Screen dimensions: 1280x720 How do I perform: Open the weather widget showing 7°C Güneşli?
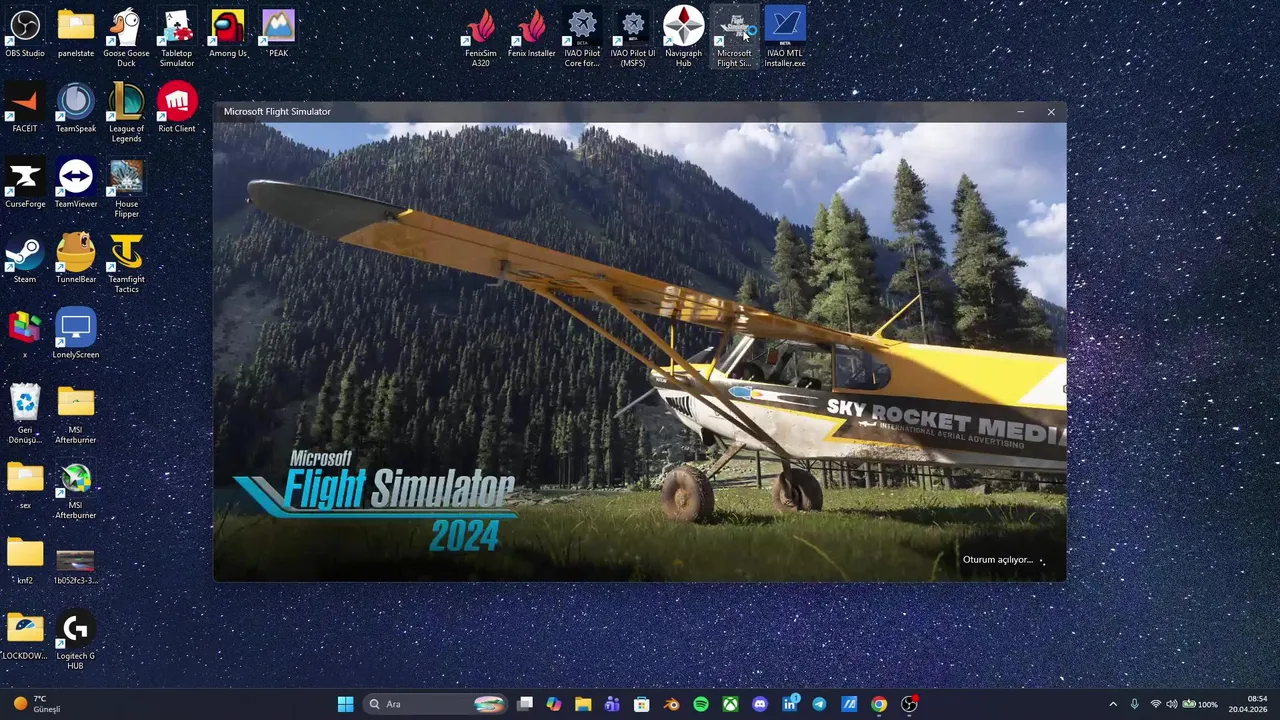38,704
